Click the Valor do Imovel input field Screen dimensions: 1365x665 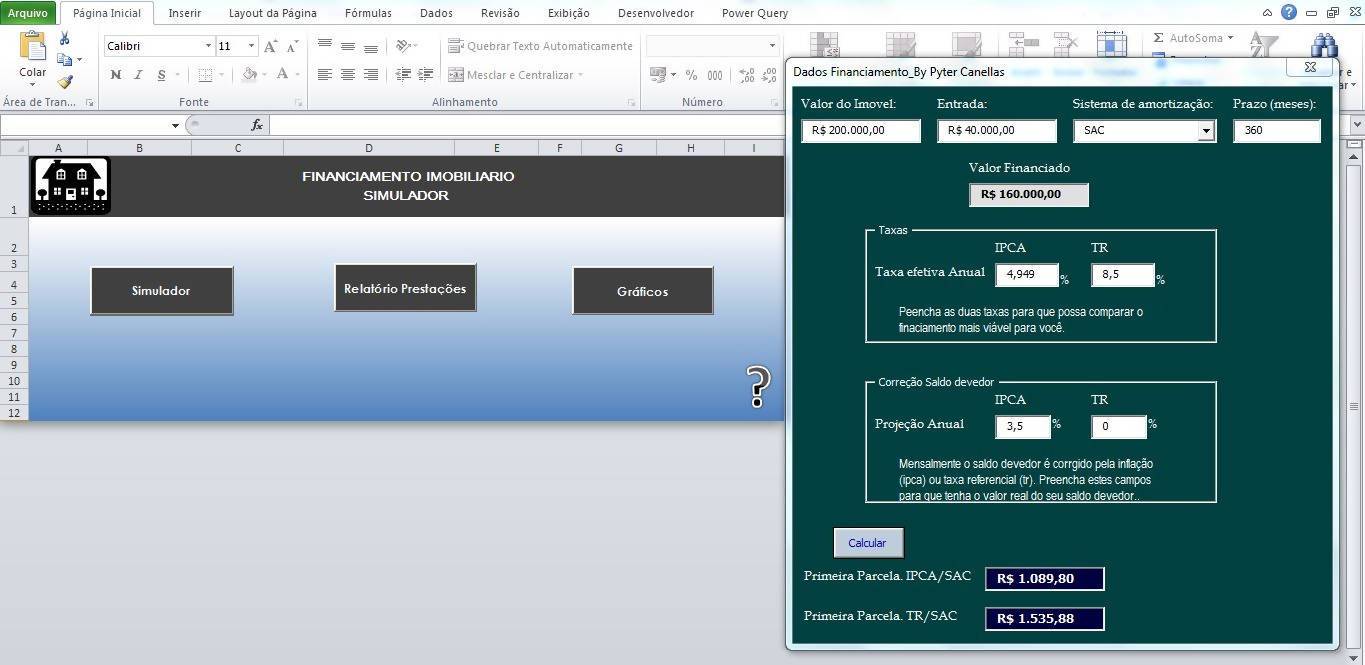click(861, 131)
